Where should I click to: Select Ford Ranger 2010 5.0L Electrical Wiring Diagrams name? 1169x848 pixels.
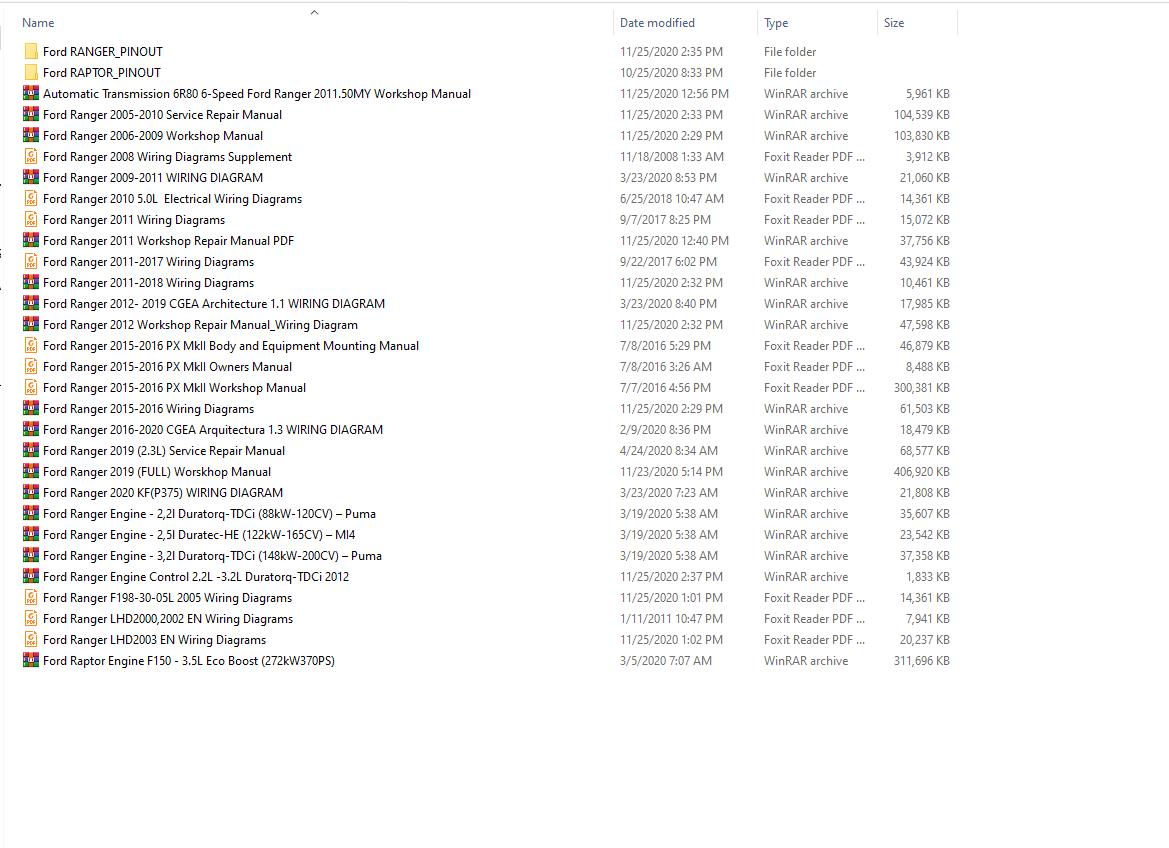pyautogui.click(x=172, y=198)
